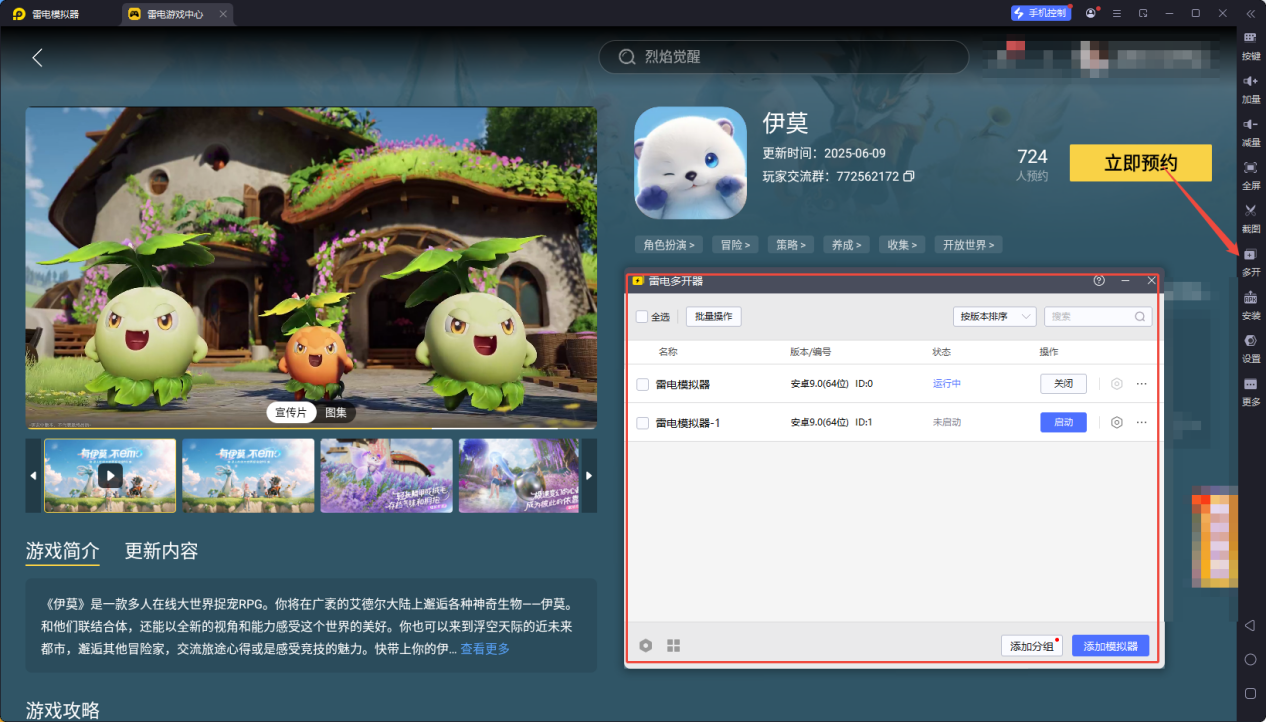
Task: Switch to the 雷电游戏中心 tab
Action: pos(177,14)
